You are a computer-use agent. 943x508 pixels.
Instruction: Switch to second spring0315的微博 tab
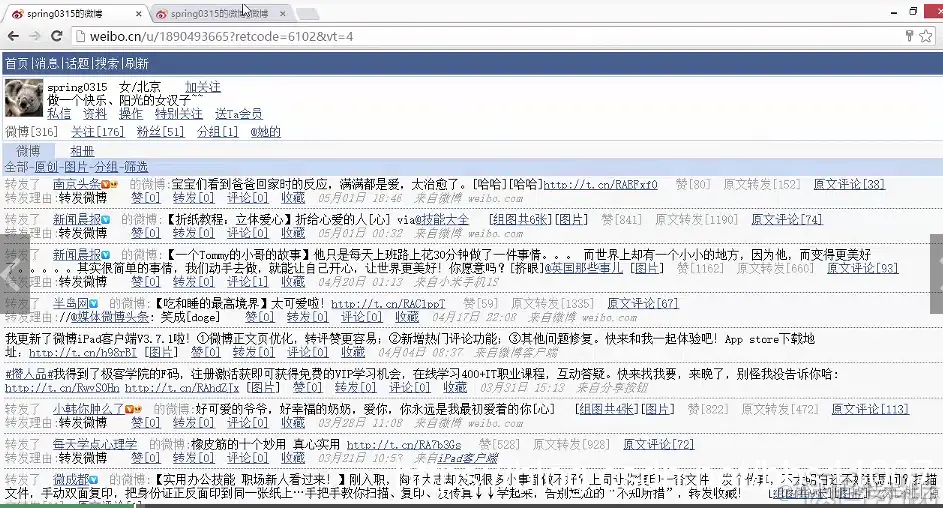[220, 13]
